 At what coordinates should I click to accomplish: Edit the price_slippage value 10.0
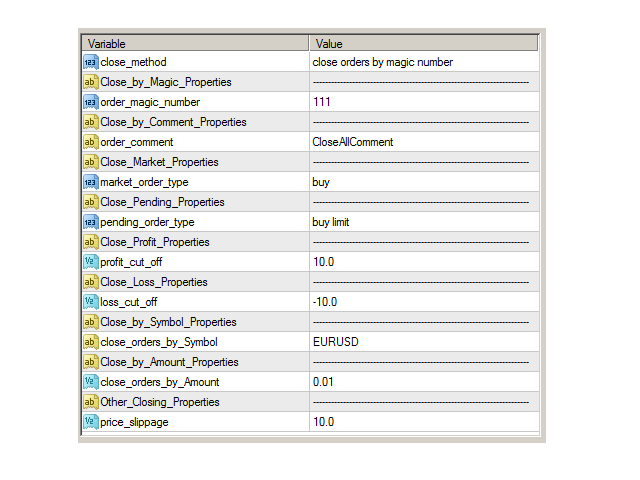coord(324,422)
